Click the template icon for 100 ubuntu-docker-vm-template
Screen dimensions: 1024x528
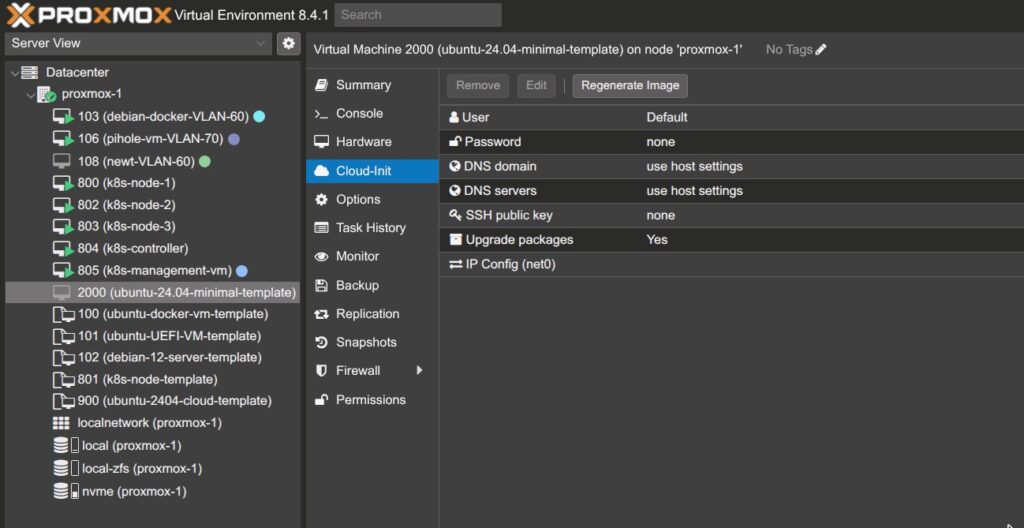tap(63, 315)
